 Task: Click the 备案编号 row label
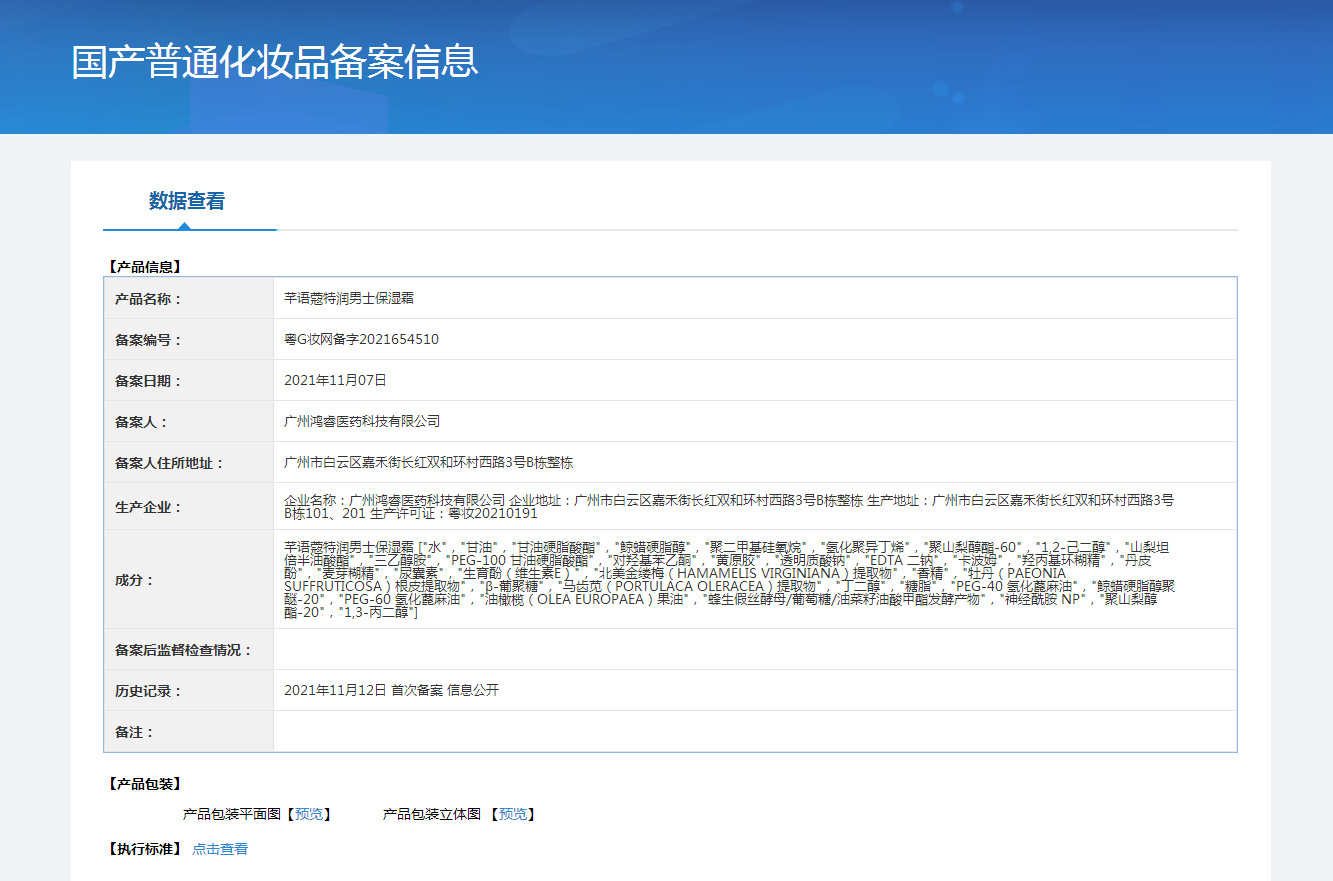(x=149, y=340)
